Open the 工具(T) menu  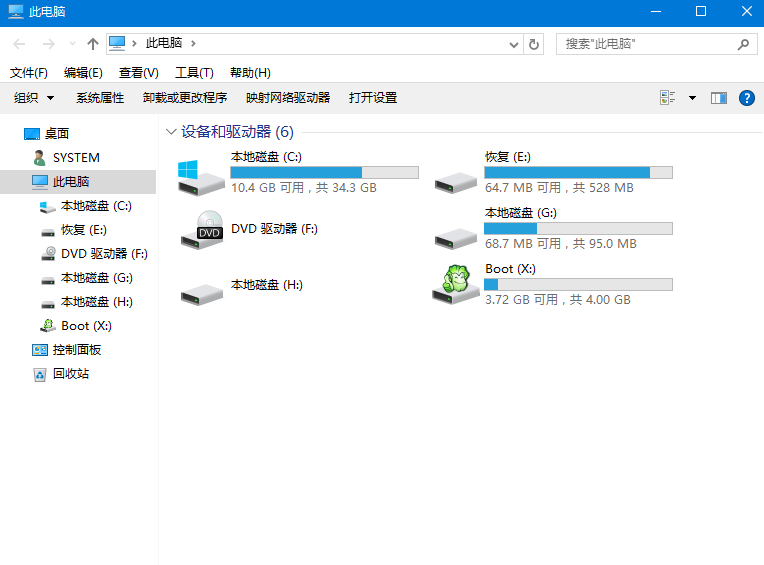point(194,73)
